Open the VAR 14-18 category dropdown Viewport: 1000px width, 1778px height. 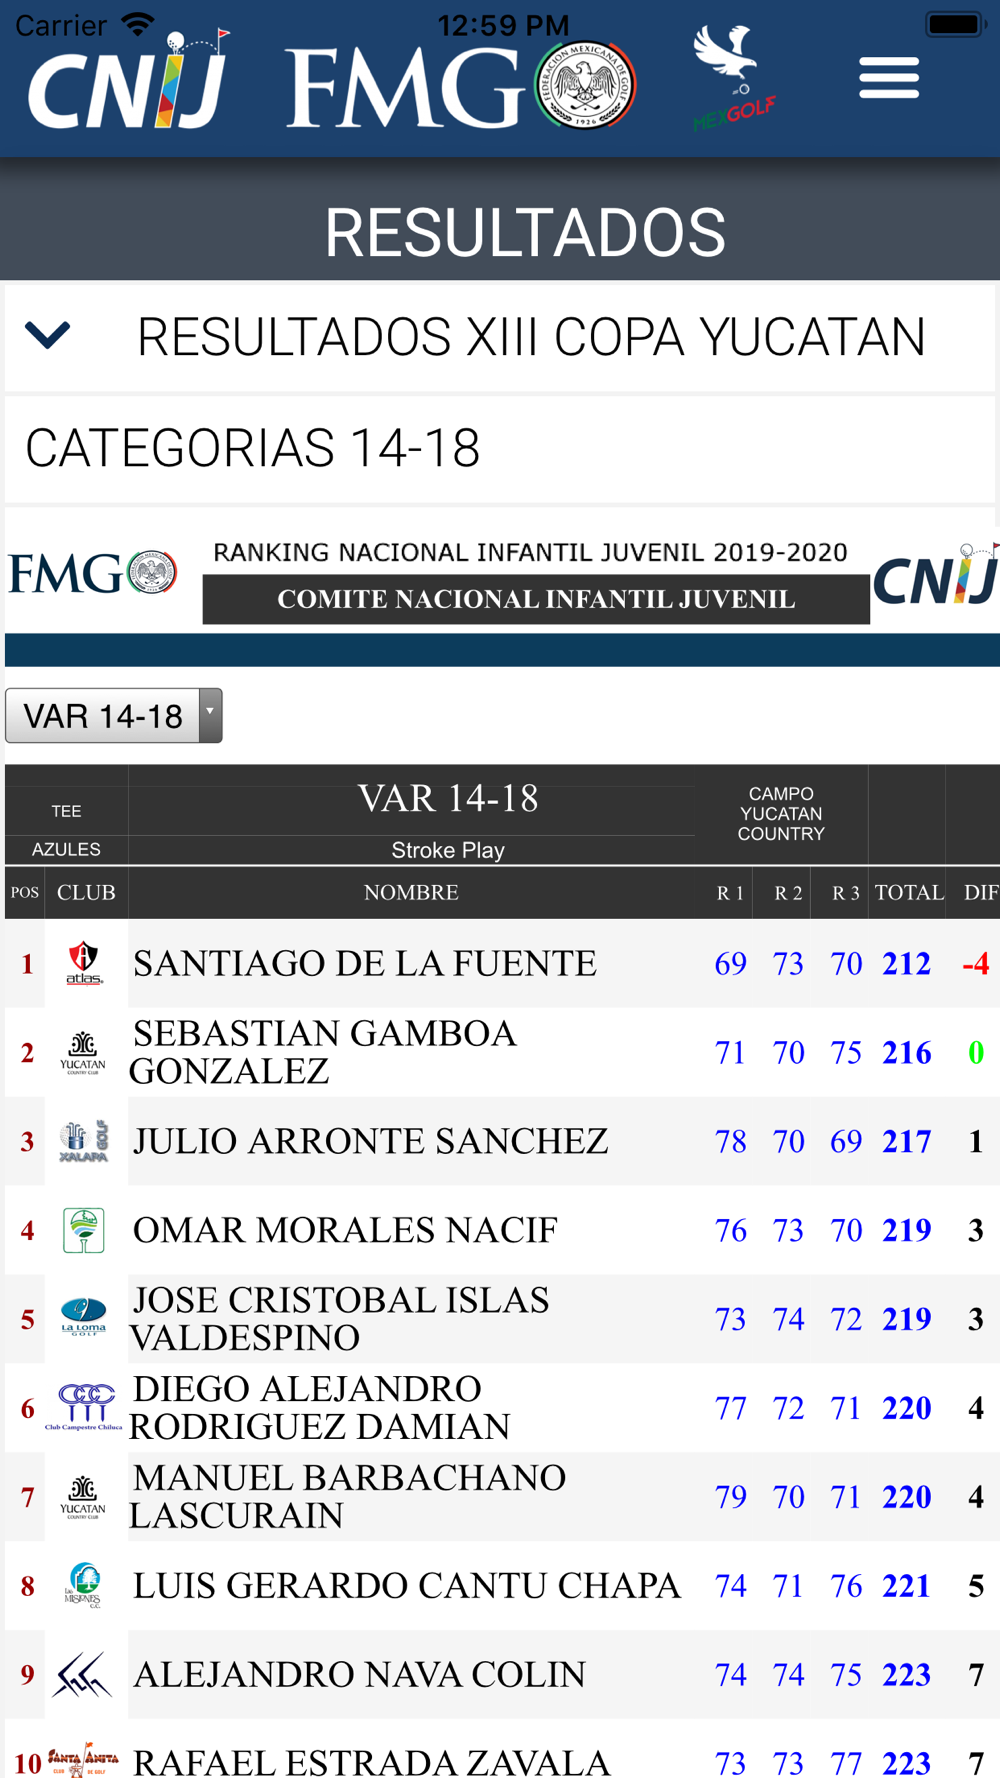pyautogui.click(x=113, y=716)
